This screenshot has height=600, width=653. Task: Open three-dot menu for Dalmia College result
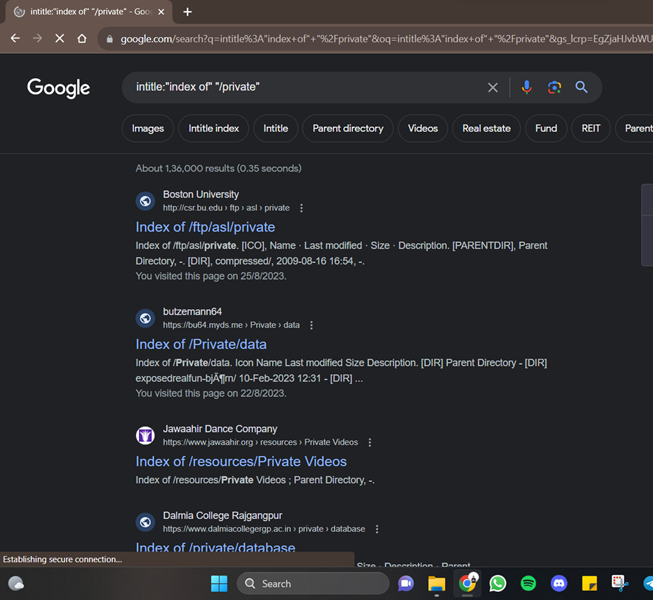click(377, 529)
